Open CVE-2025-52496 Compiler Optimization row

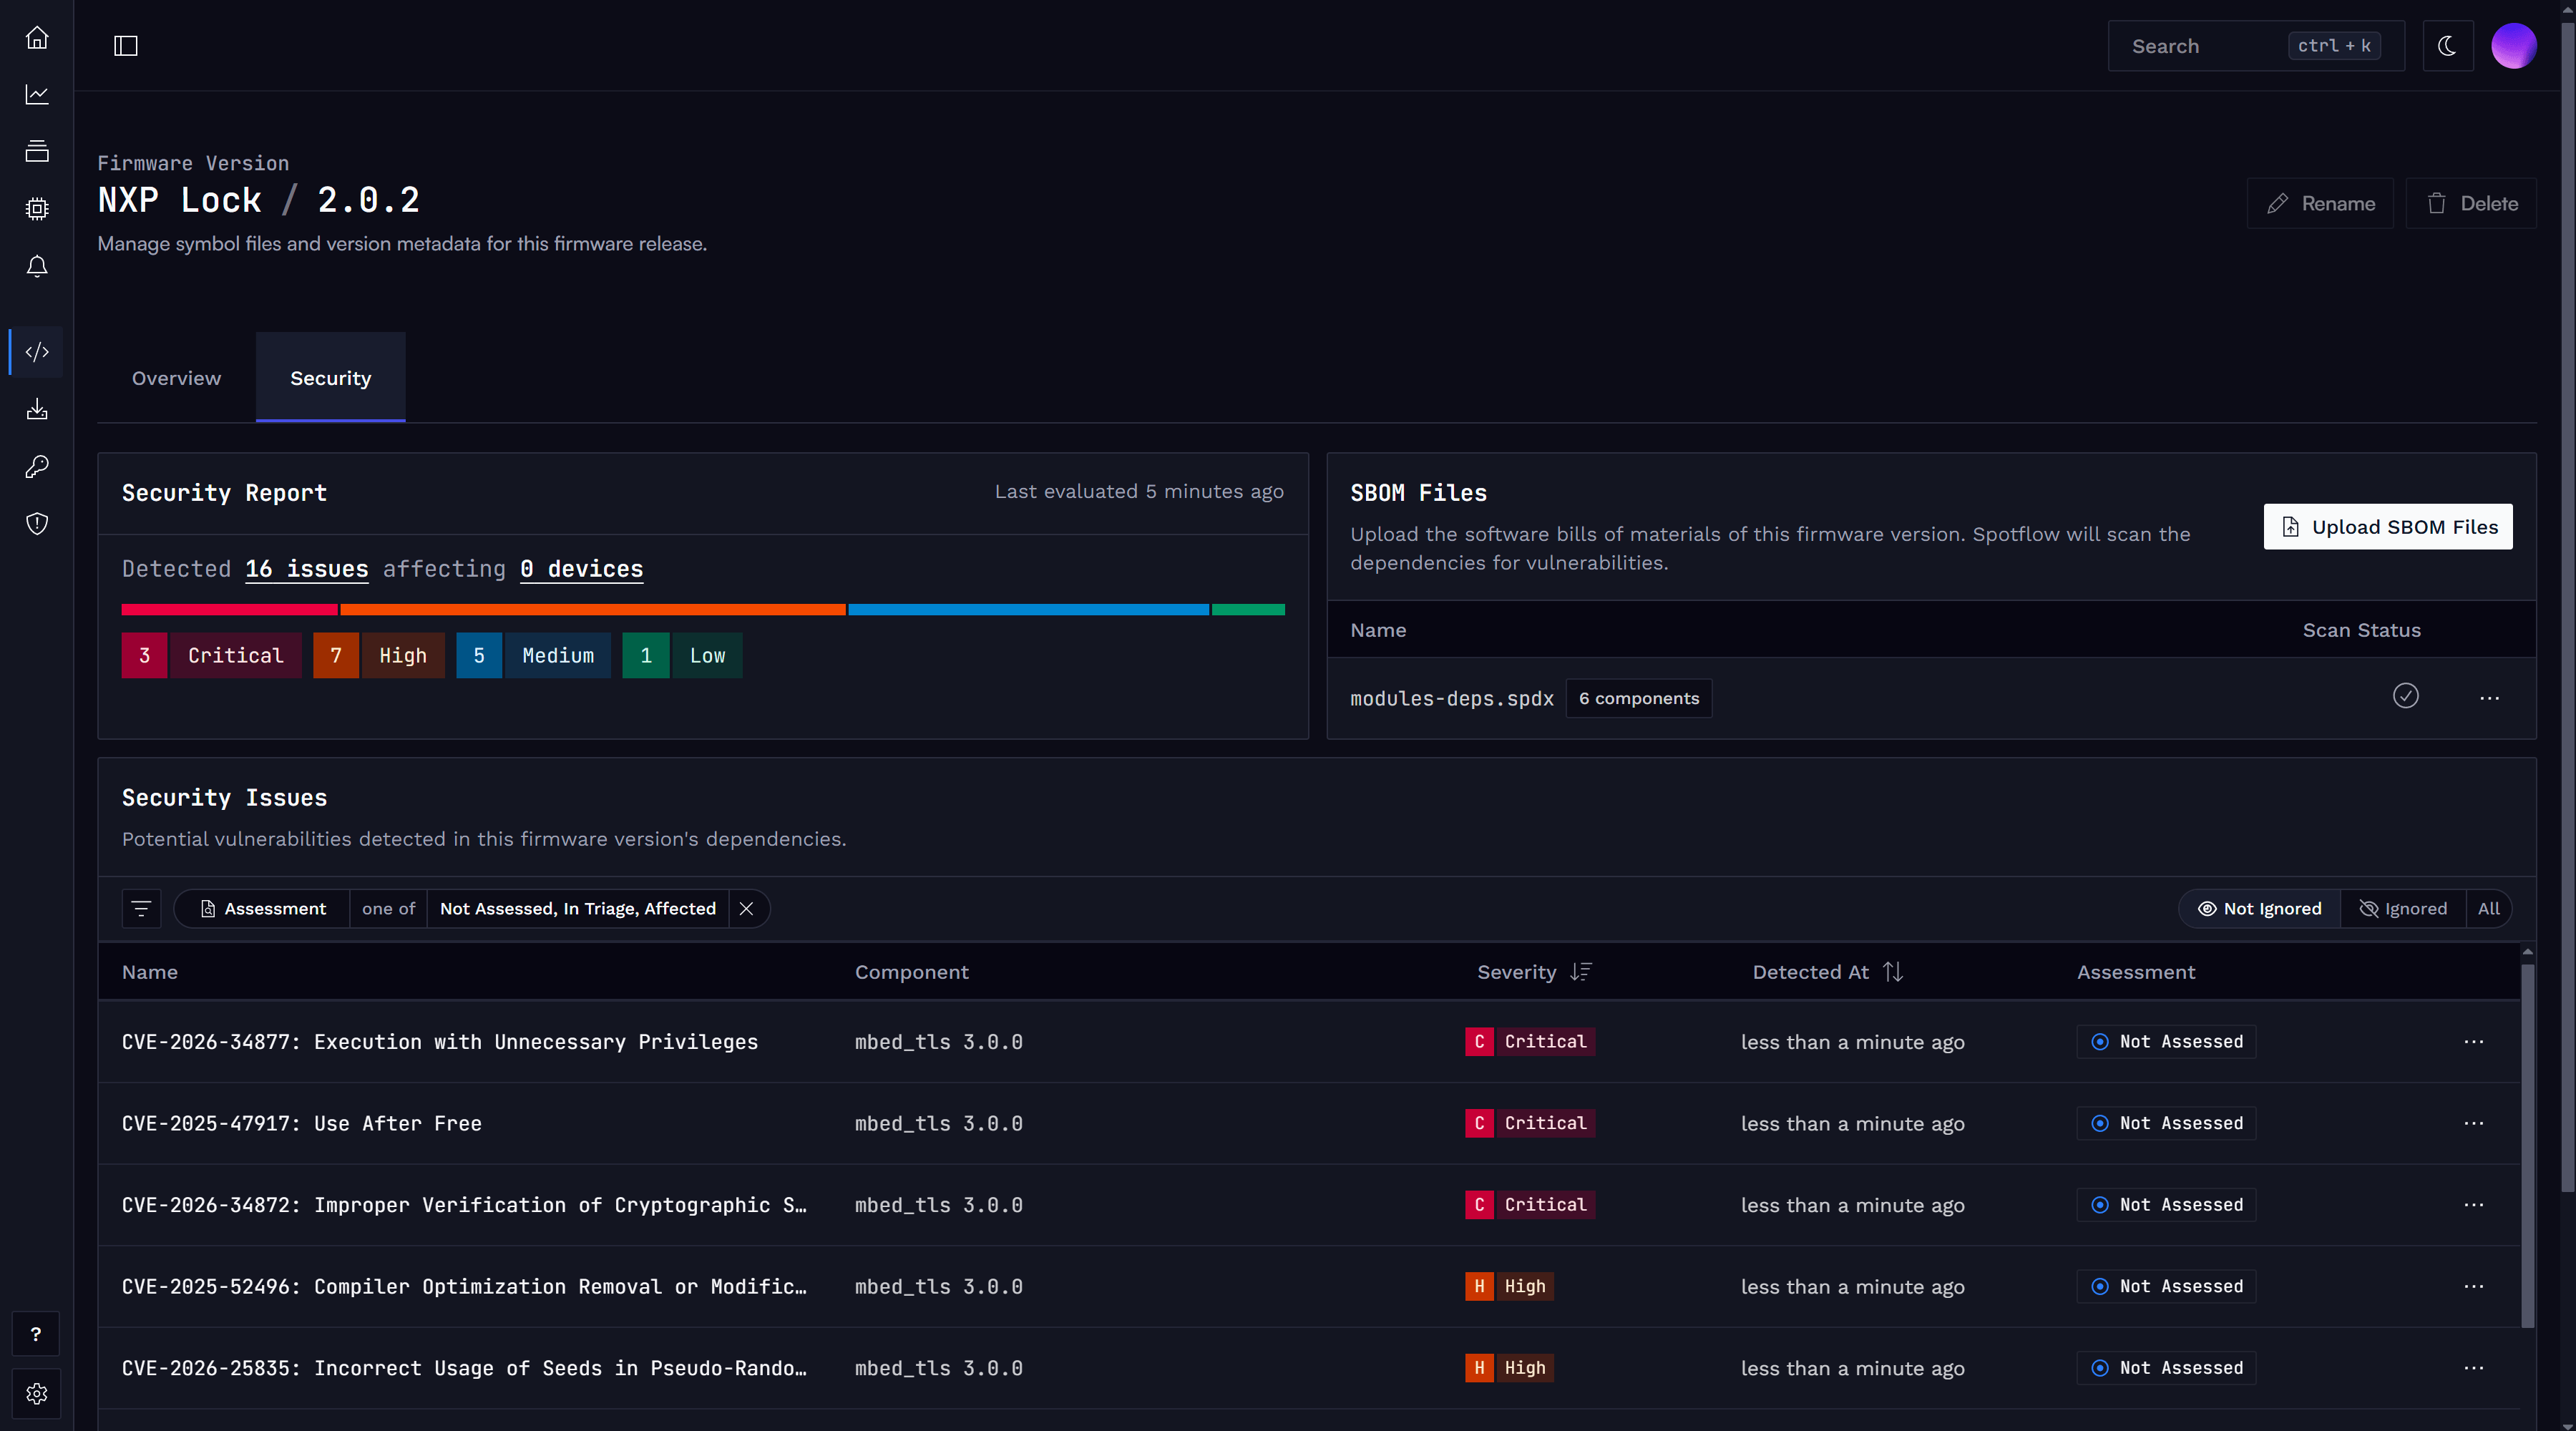[x=464, y=1286]
